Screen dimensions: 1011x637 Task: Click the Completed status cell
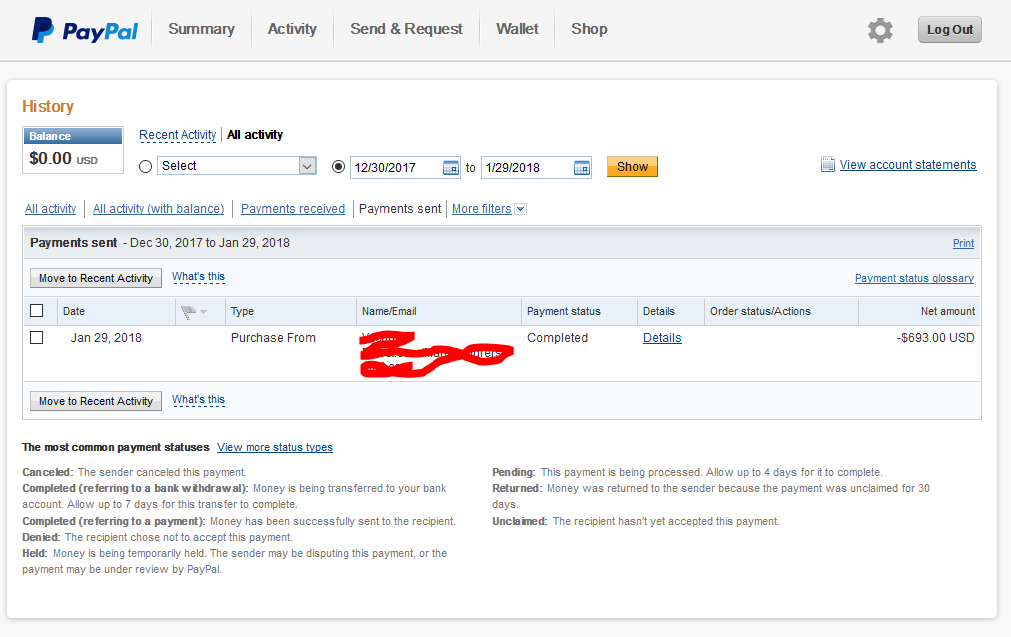click(x=557, y=338)
